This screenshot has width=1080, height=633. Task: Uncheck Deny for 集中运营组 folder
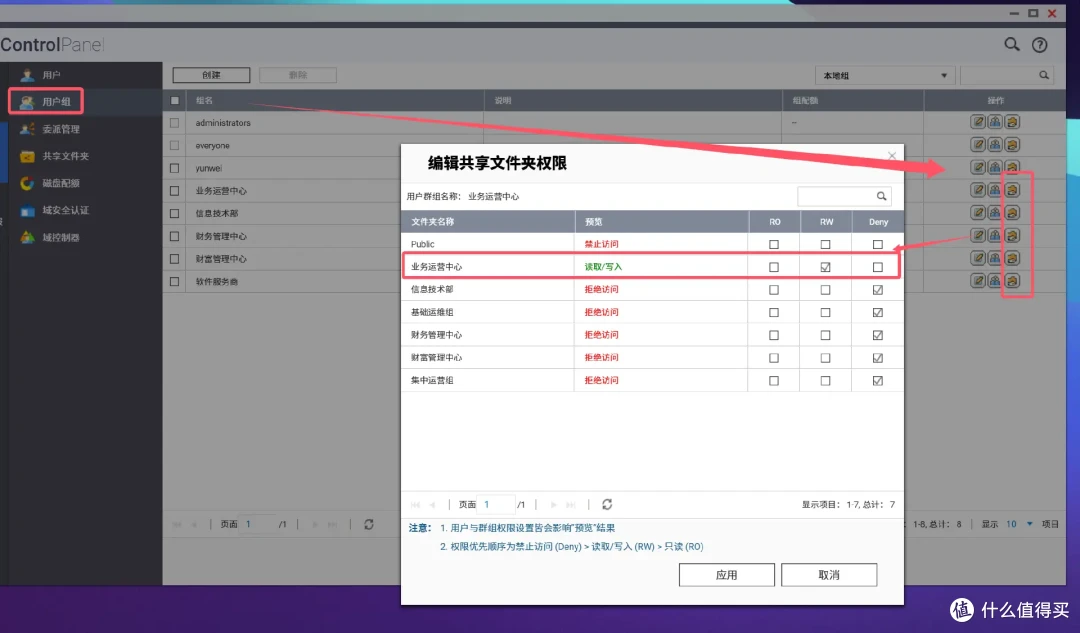878,381
